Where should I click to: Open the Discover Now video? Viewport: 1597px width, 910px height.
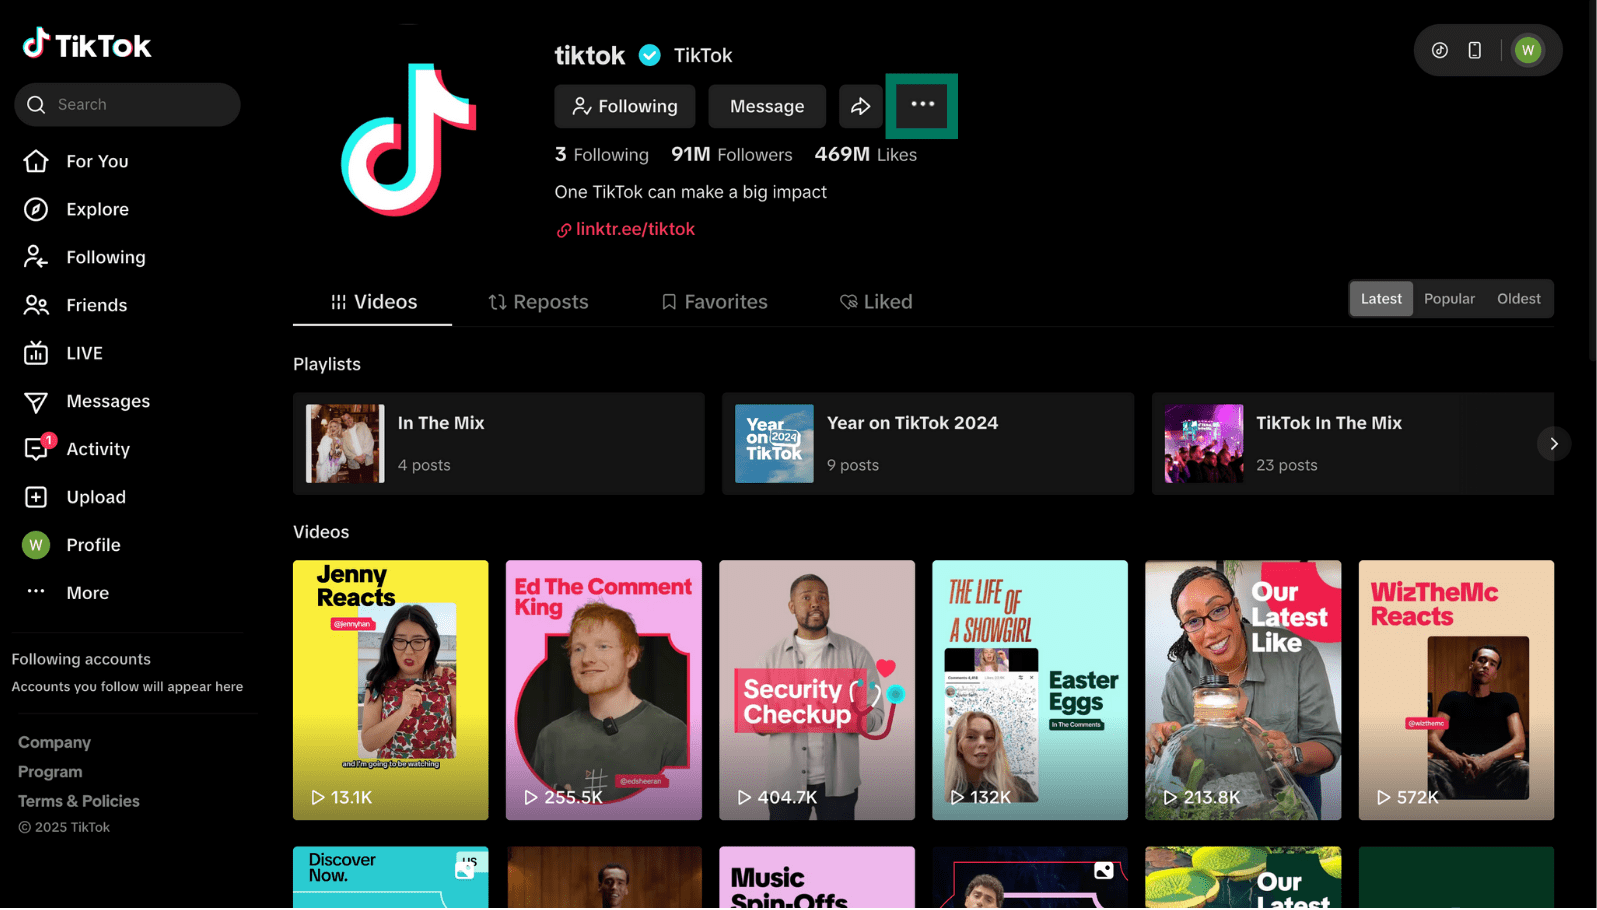tap(391, 878)
